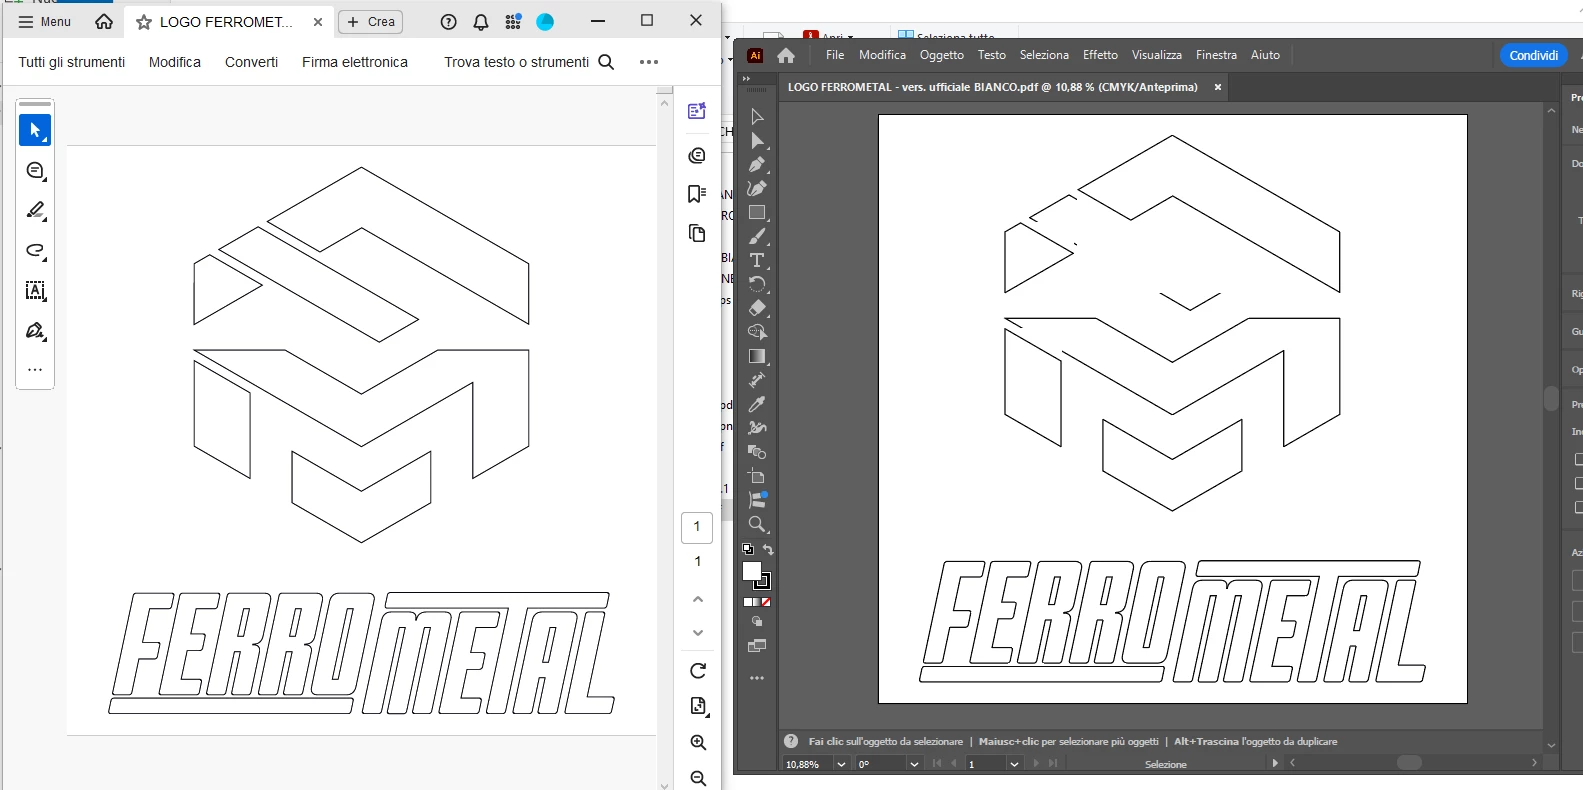Open Acrobat Firma elettronica
The height and width of the screenshot is (790, 1583).
[355, 62]
